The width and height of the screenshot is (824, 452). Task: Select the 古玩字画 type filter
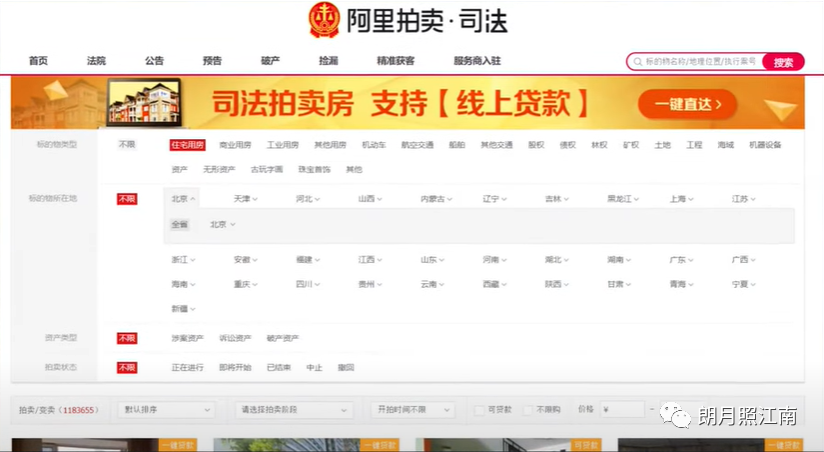[x=266, y=169]
